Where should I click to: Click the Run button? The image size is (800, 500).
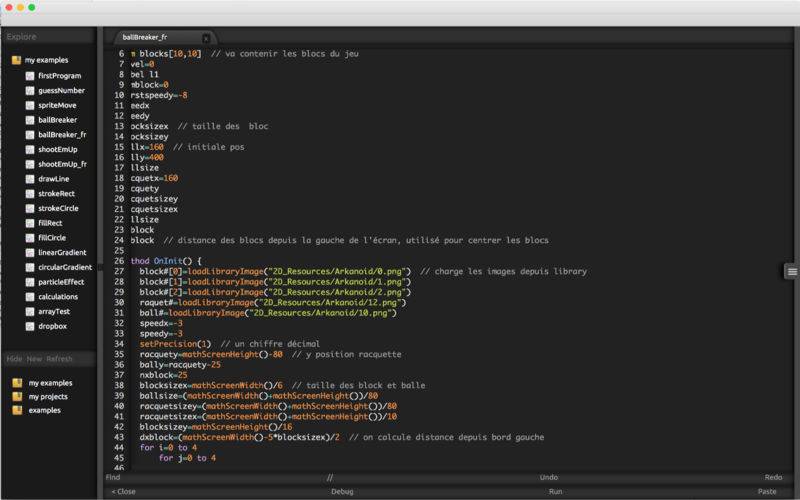(x=556, y=492)
